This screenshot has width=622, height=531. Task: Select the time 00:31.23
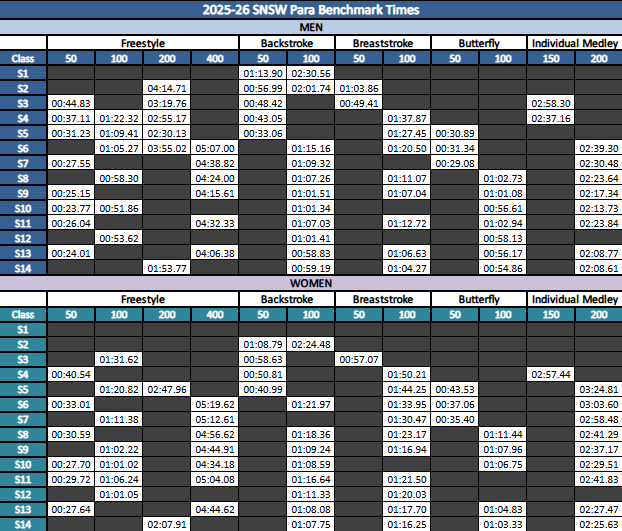(71, 133)
